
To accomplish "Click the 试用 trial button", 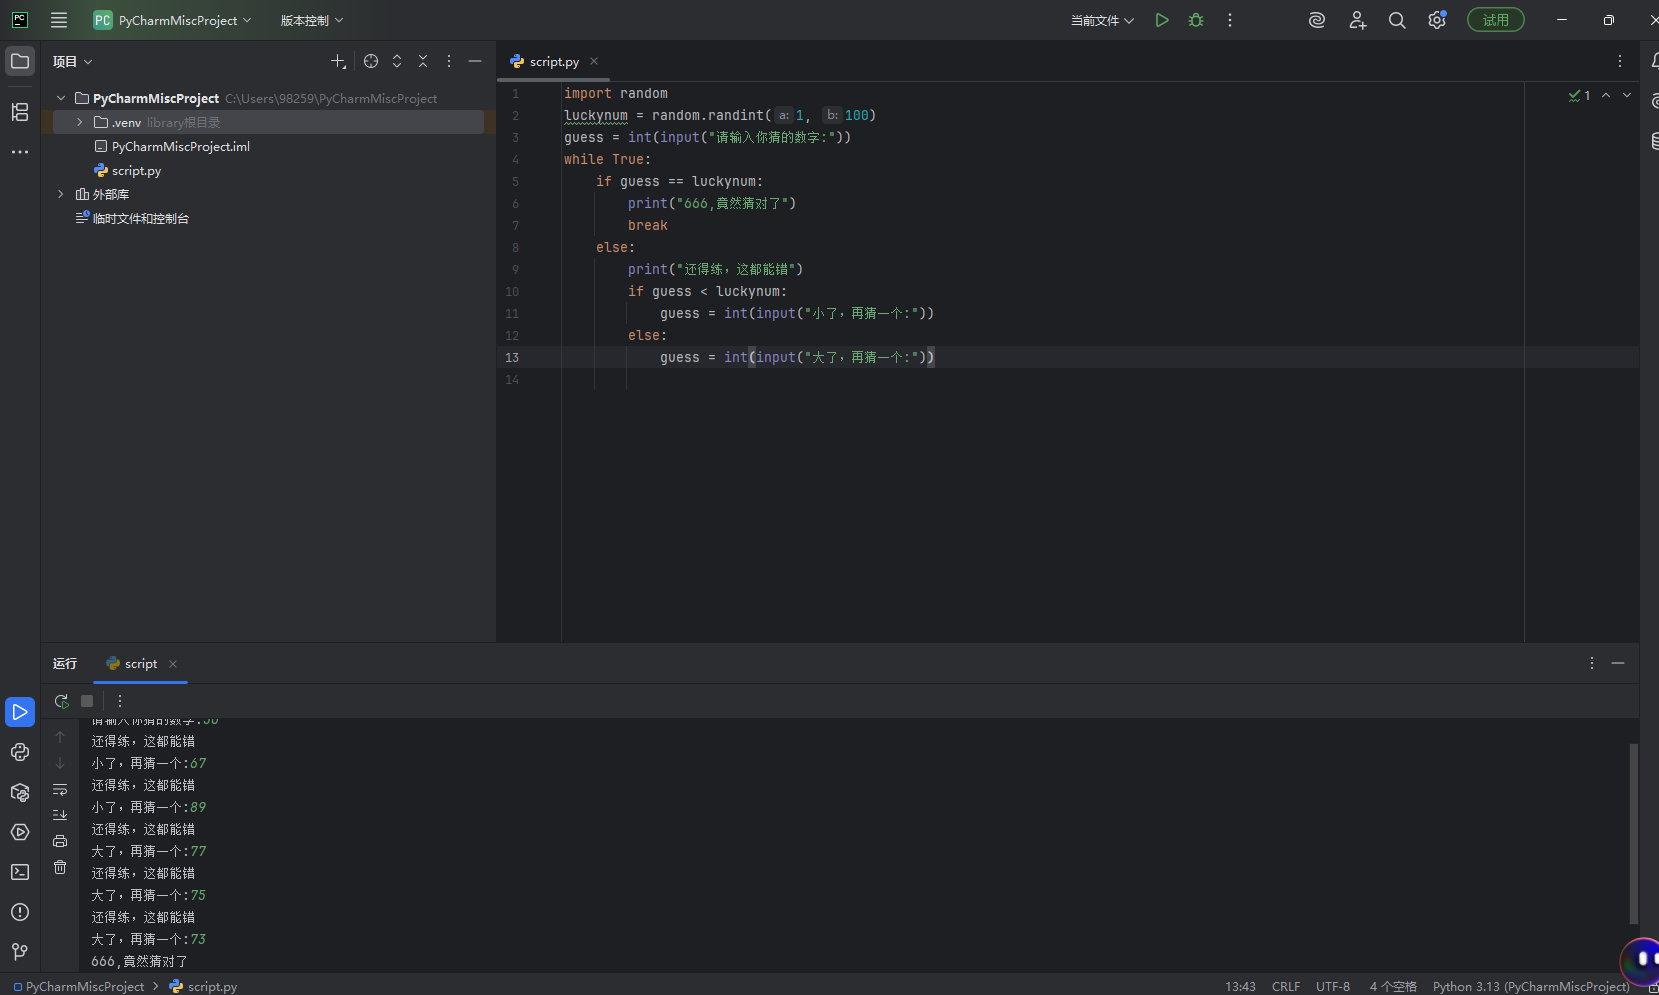I will point(1495,20).
